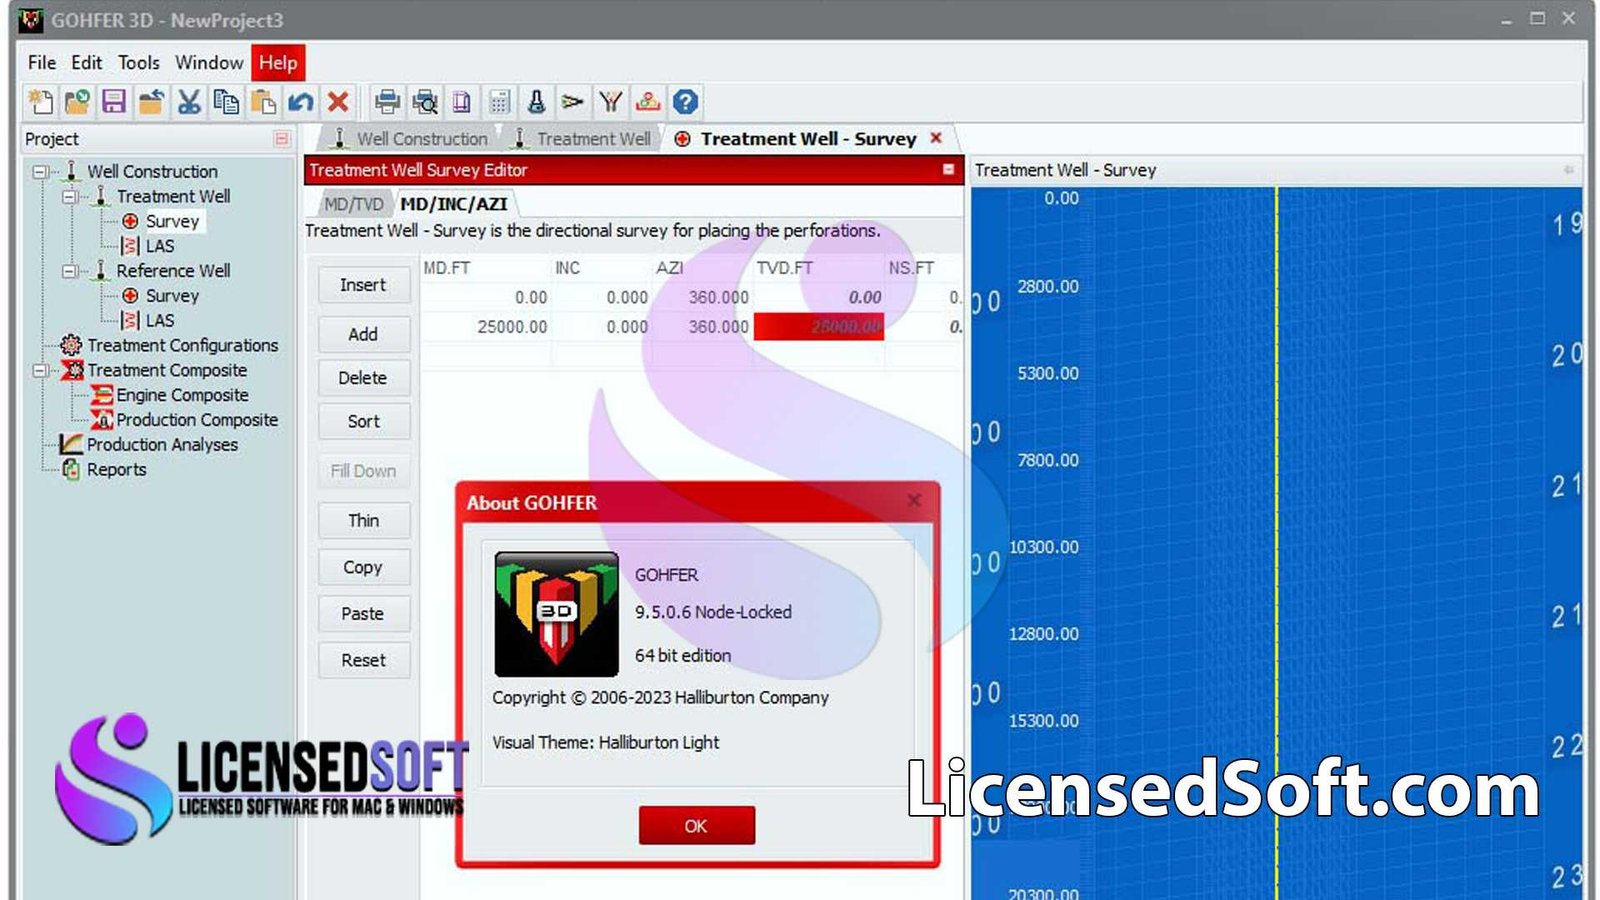Screen dimensions: 1600x900
Task: Switch to the Treatment Well tab
Action: tap(582, 139)
